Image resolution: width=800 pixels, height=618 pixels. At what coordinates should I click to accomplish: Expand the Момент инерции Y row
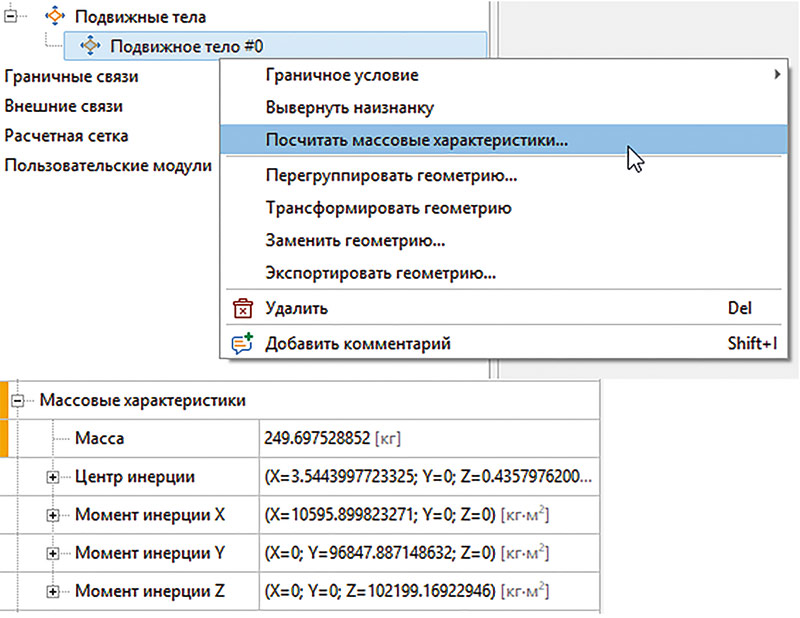[x=54, y=553]
